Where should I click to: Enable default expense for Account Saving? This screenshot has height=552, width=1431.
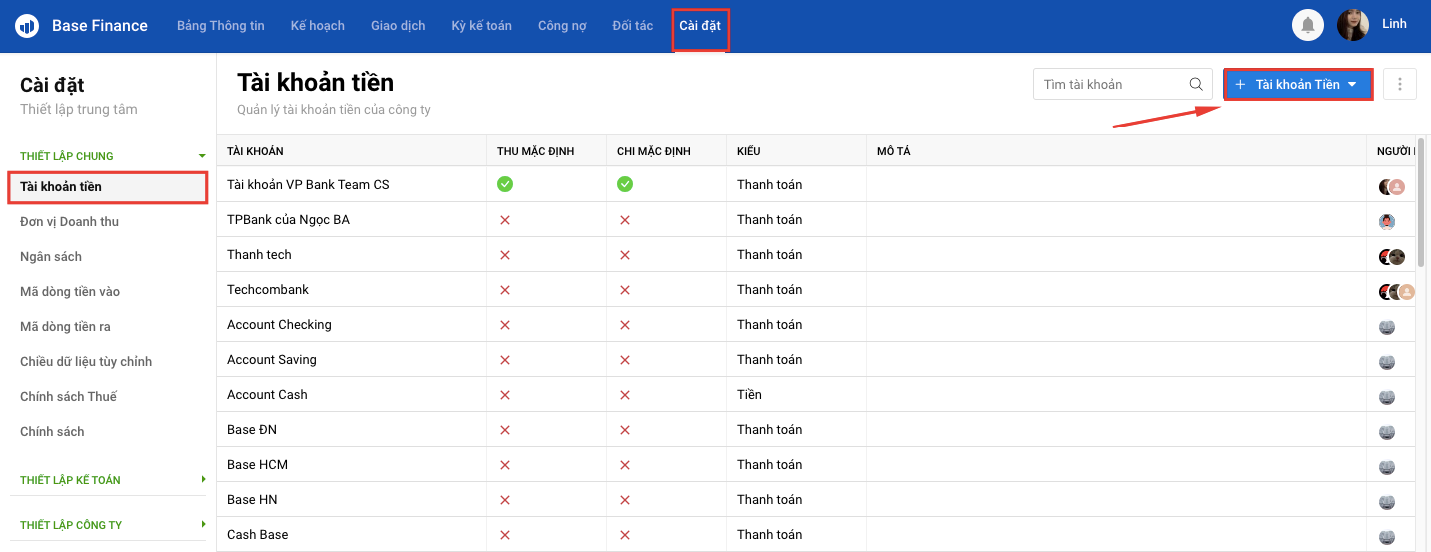point(625,360)
